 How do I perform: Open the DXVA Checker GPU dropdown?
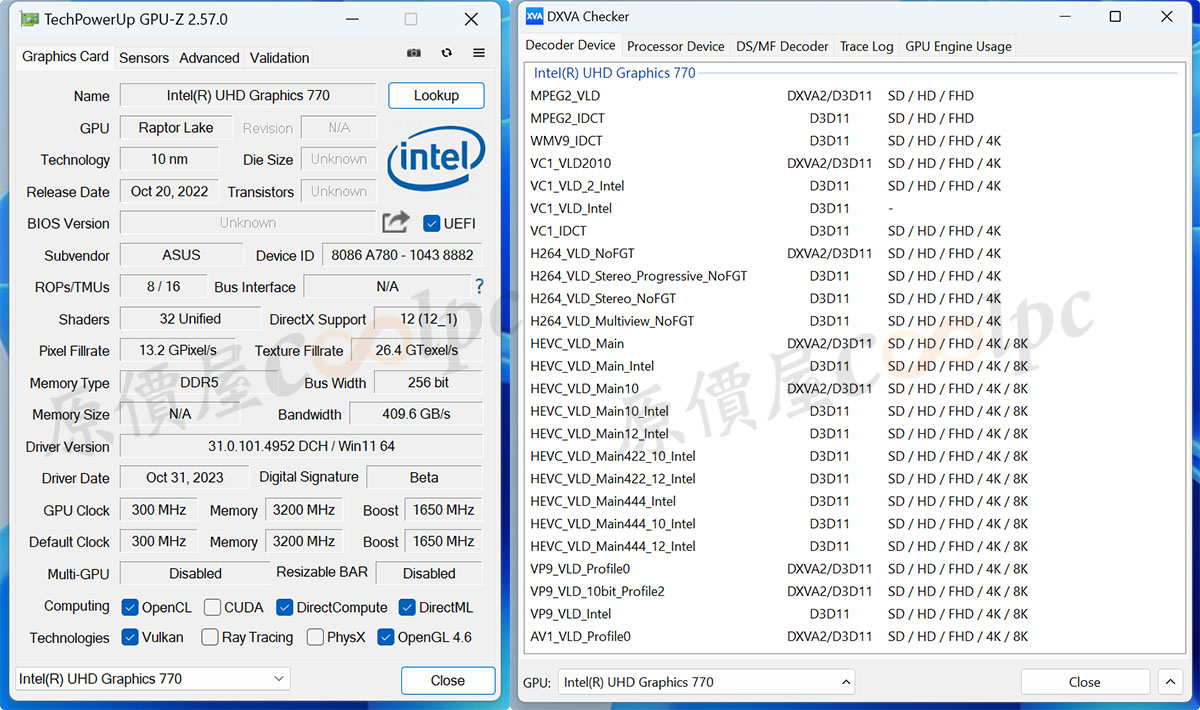click(x=706, y=682)
